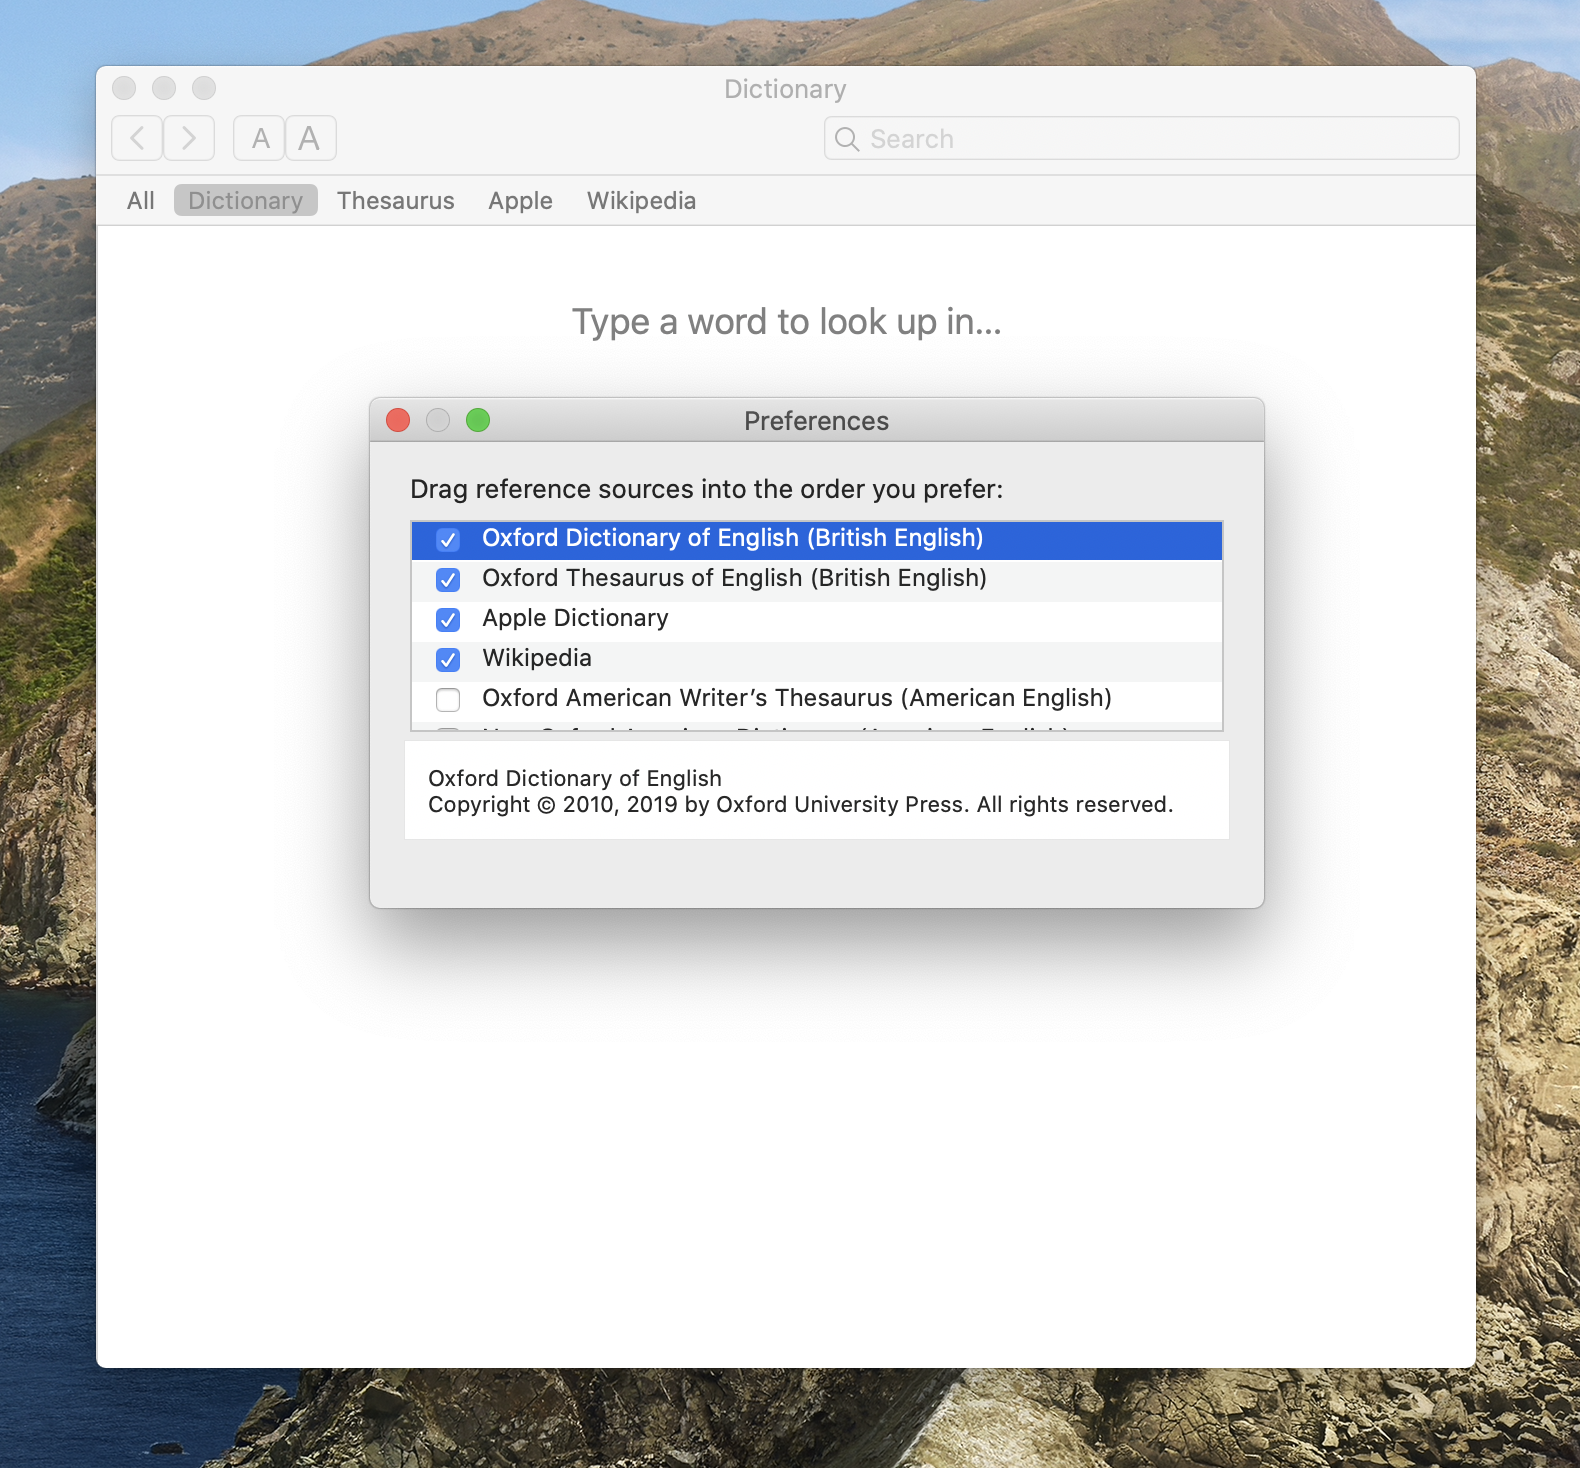Screen dimensions: 1580x1468
Task: Select the Wikipedia row in source list
Action: pos(817,661)
